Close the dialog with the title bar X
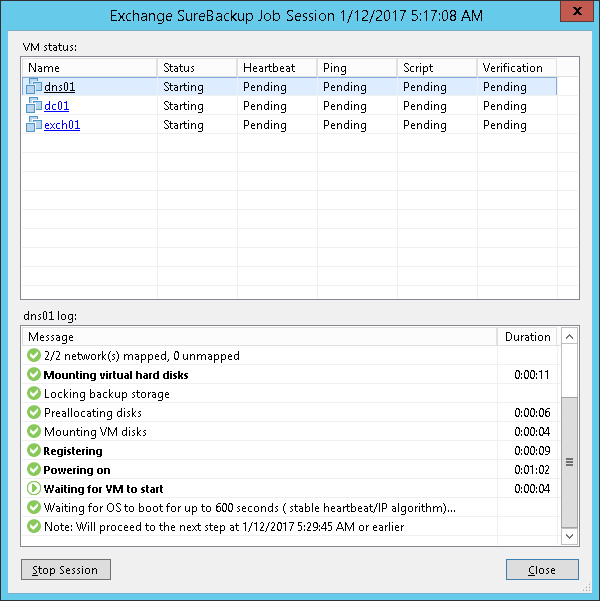Image resolution: width=600 pixels, height=601 pixels. point(577,11)
